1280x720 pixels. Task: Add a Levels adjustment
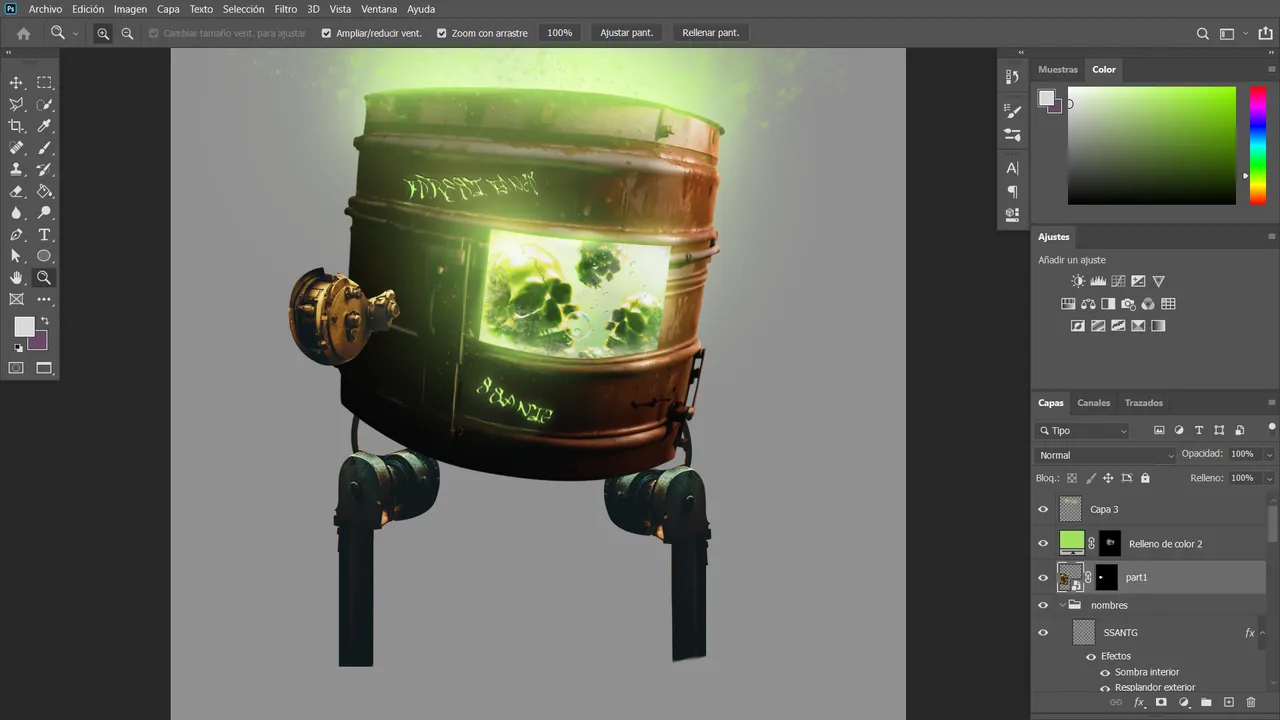click(x=1098, y=281)
